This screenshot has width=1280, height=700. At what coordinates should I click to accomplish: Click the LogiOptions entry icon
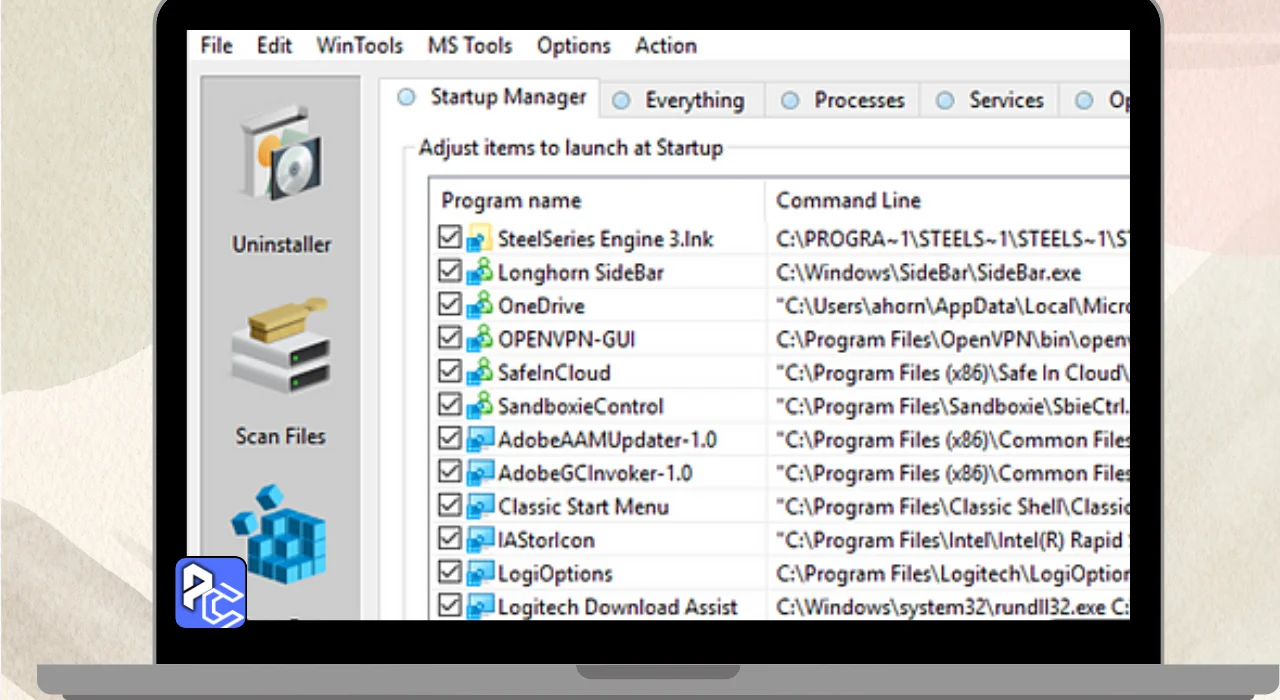pos(480,573)
